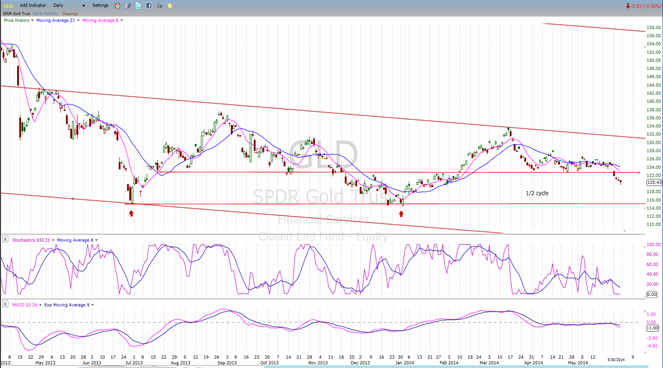
Task: Share chart via Facebook icon
Action: pyautogui.click(x=149, y=5)
